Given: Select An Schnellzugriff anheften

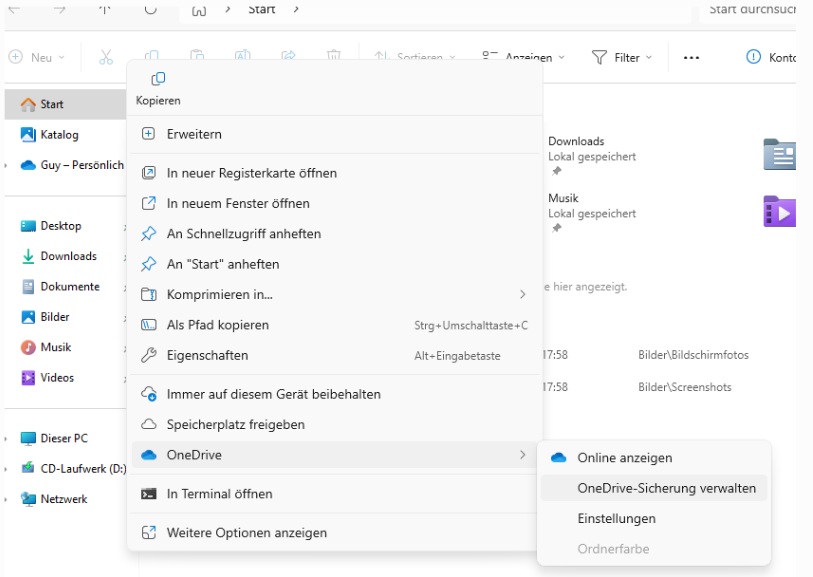Looking at the screenshot, I should point(334,234).
